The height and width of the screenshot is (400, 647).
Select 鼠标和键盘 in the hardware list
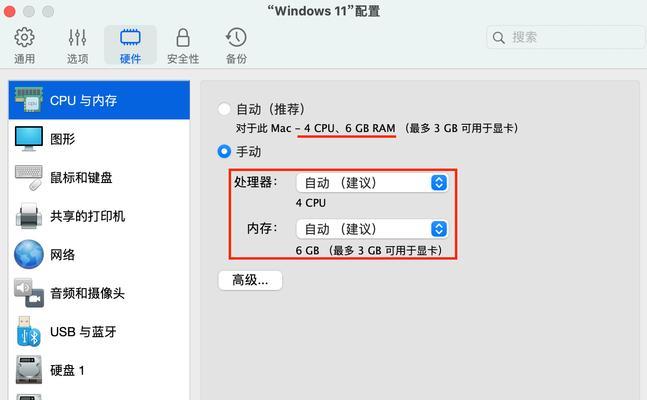(99, 178)
